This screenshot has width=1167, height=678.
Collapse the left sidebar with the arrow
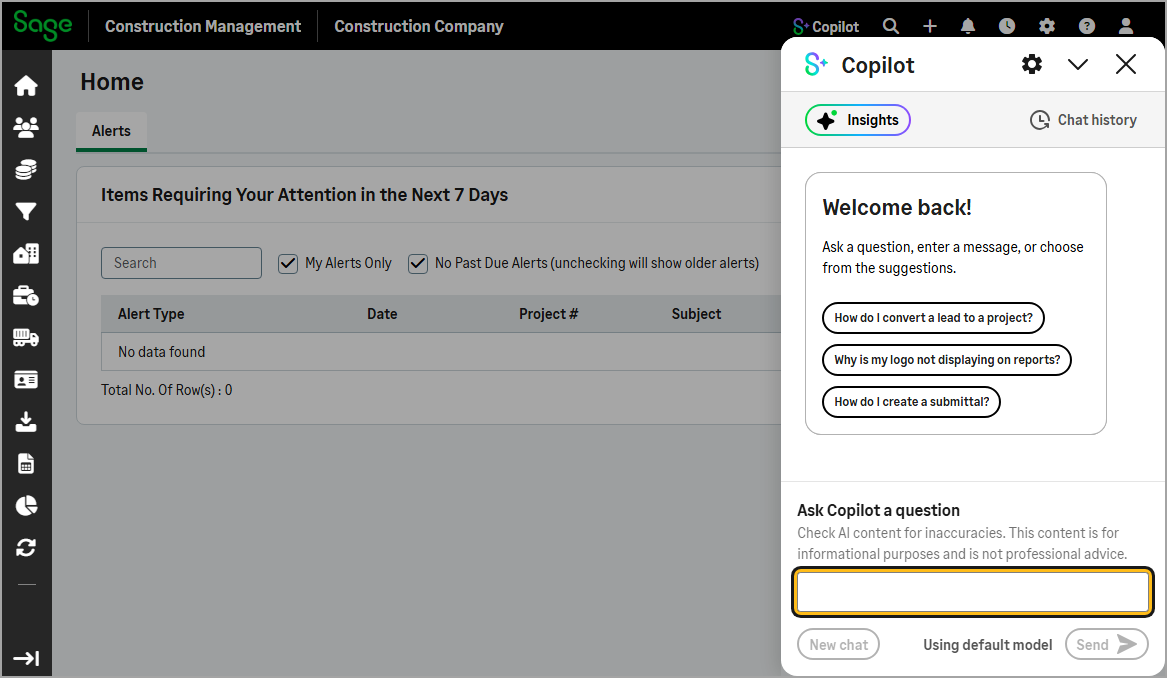point(27,659)
